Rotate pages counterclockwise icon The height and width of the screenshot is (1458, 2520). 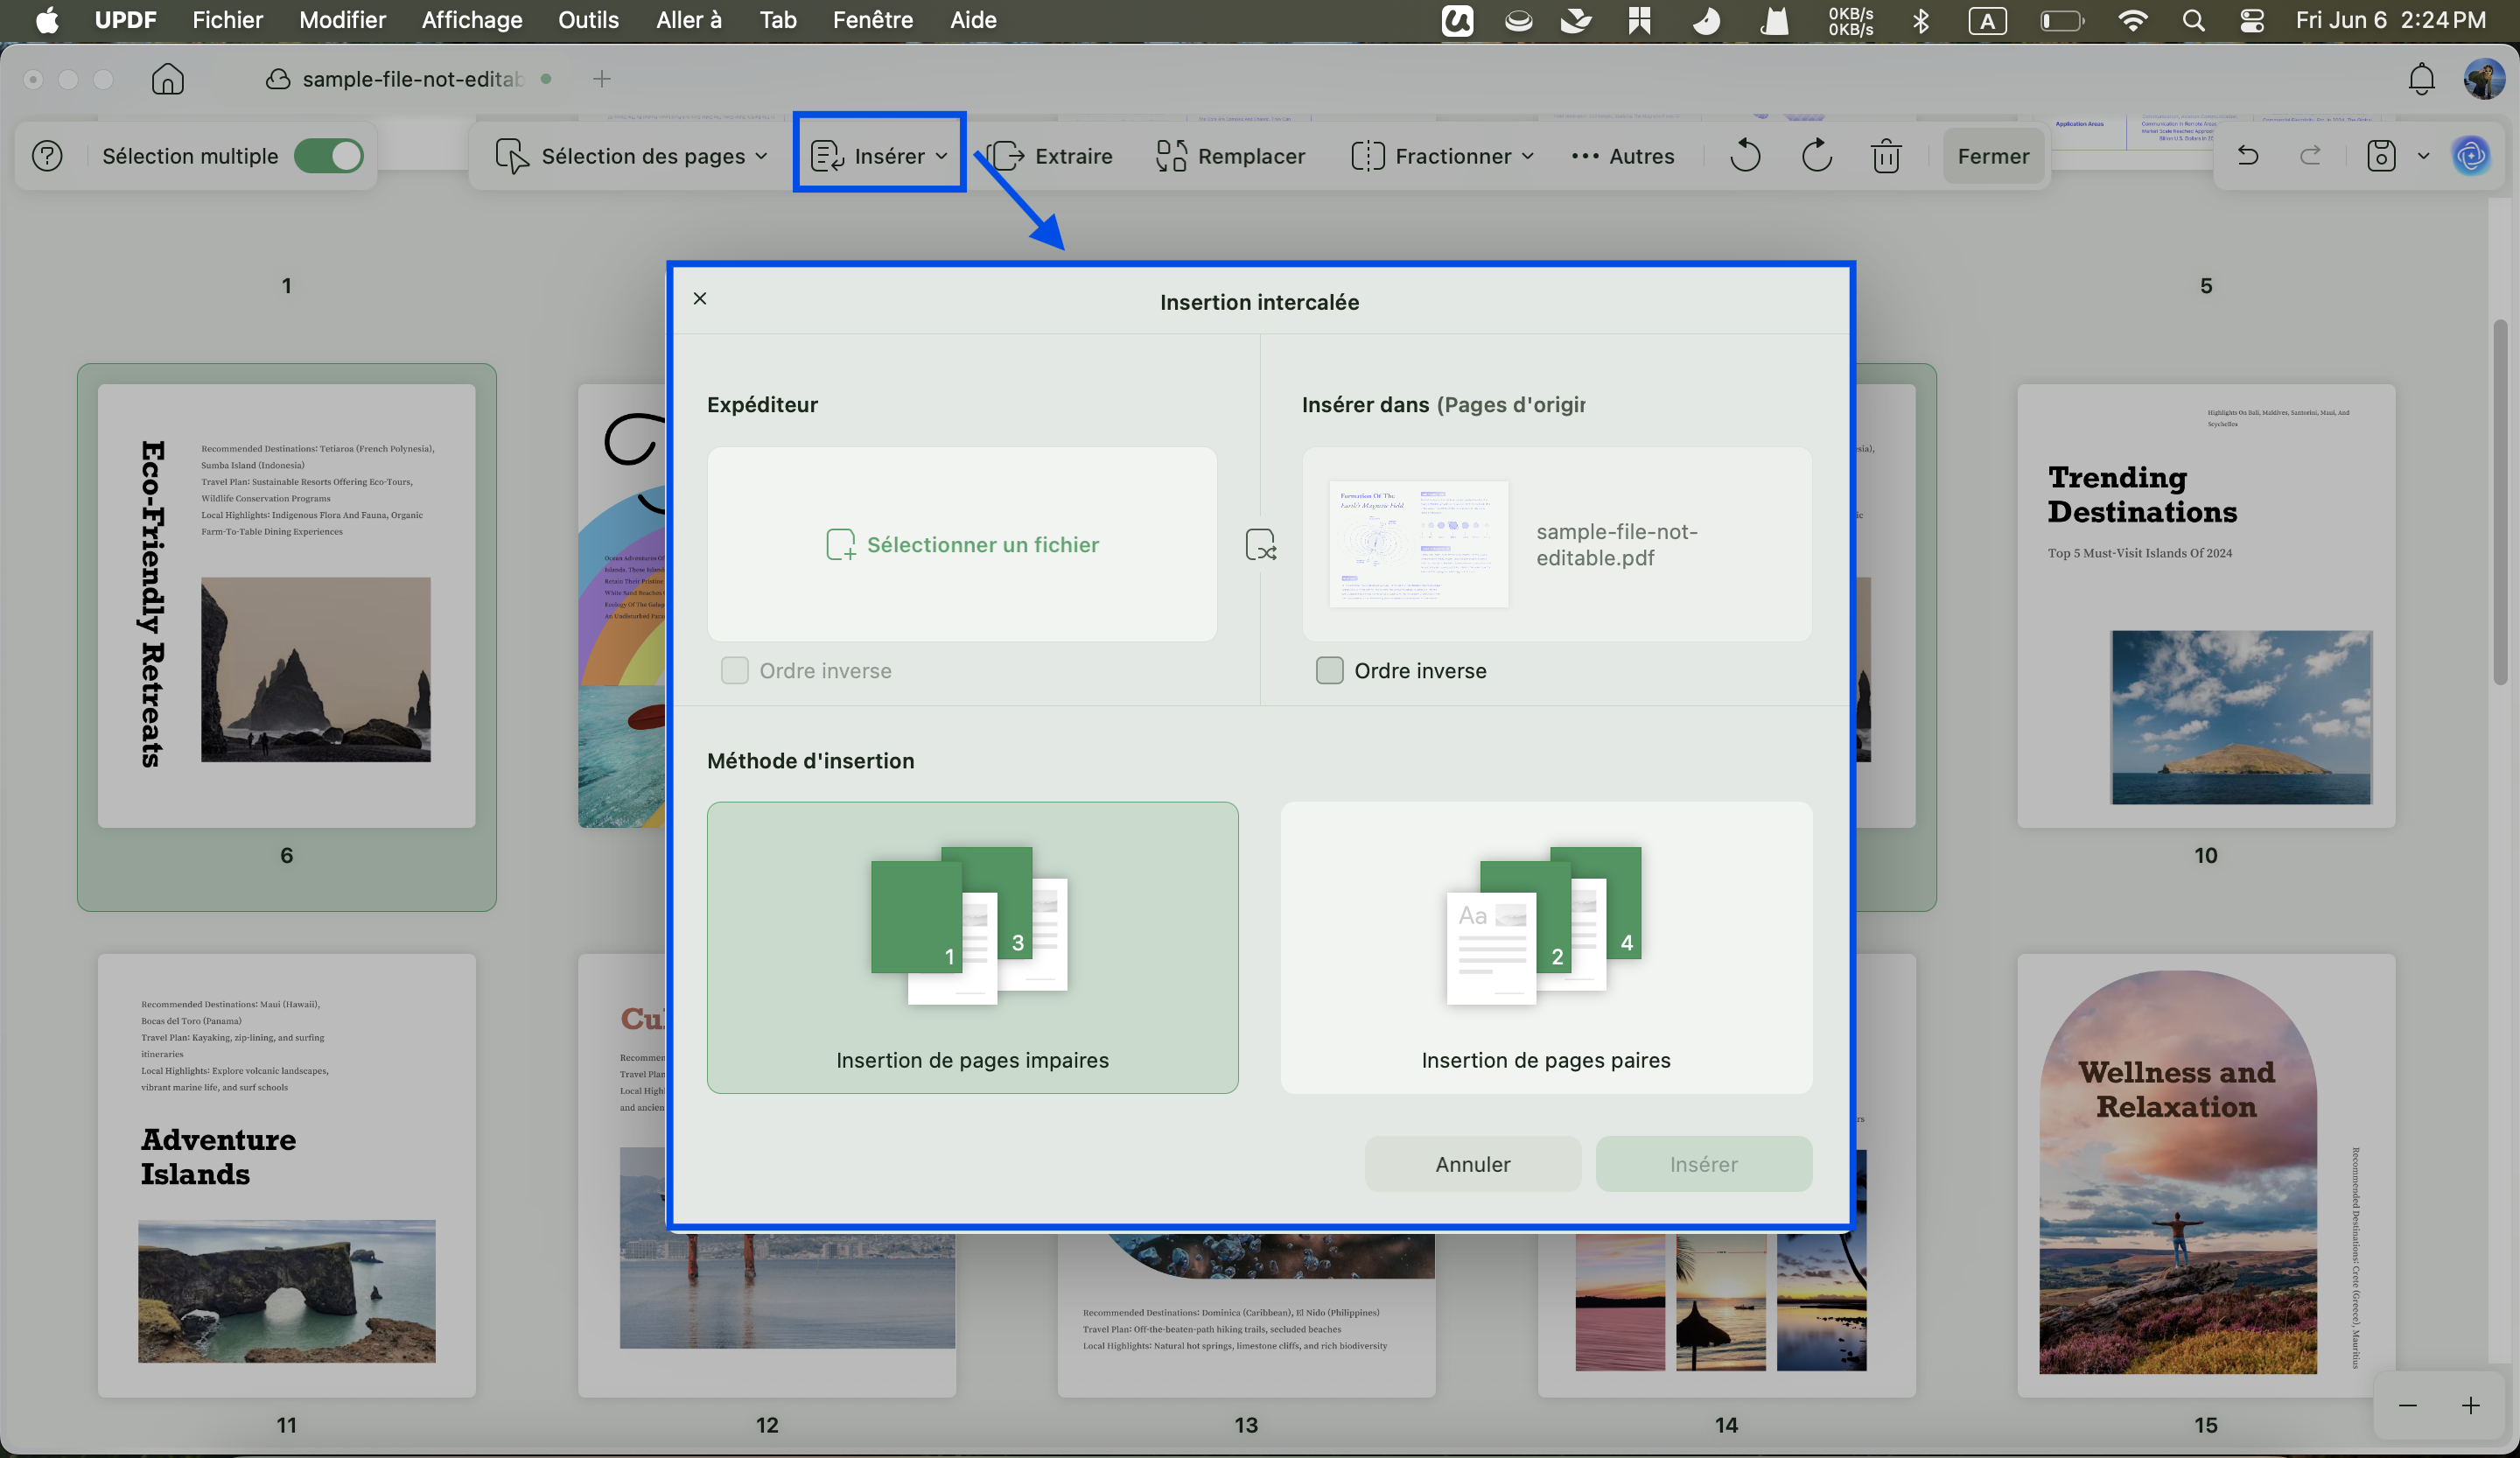[1745, 156]
